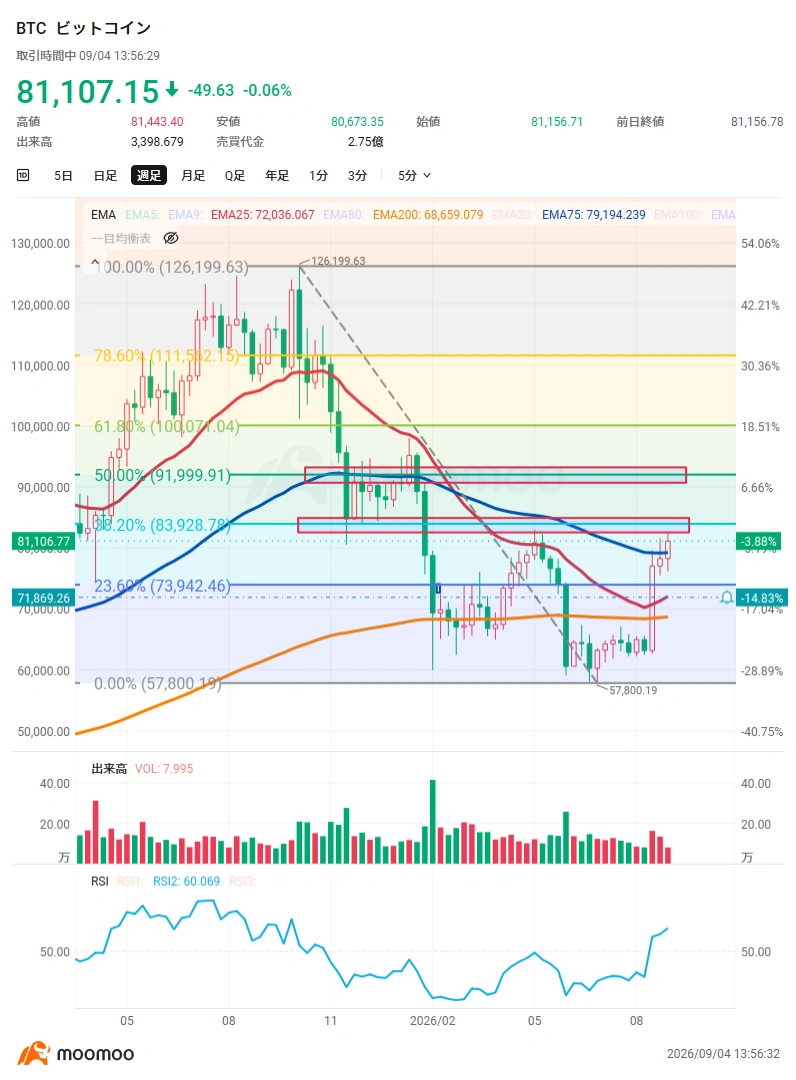
Task: Select the 1分 interval tab
Action: (x=318, y=176)
